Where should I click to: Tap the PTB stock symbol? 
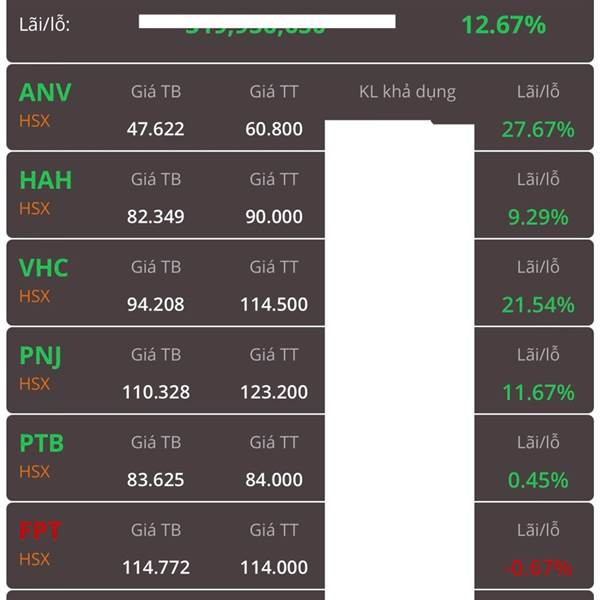point(41,443)
